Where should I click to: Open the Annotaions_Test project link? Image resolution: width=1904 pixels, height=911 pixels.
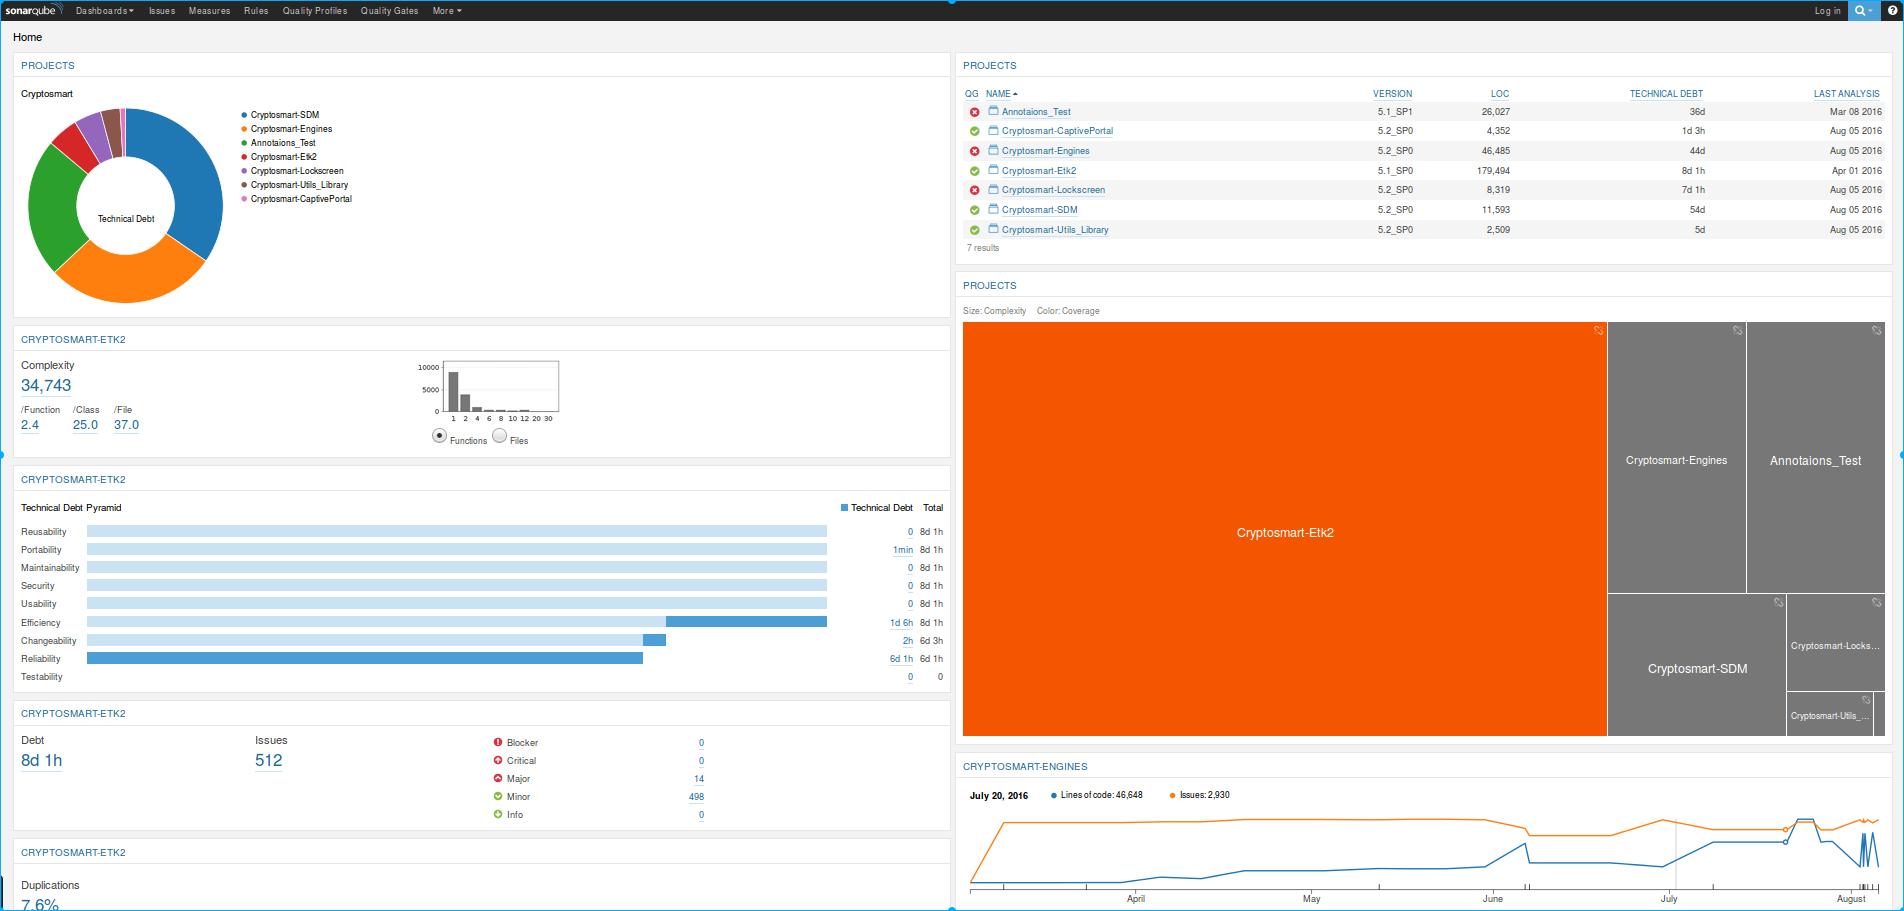[1036, 112]
